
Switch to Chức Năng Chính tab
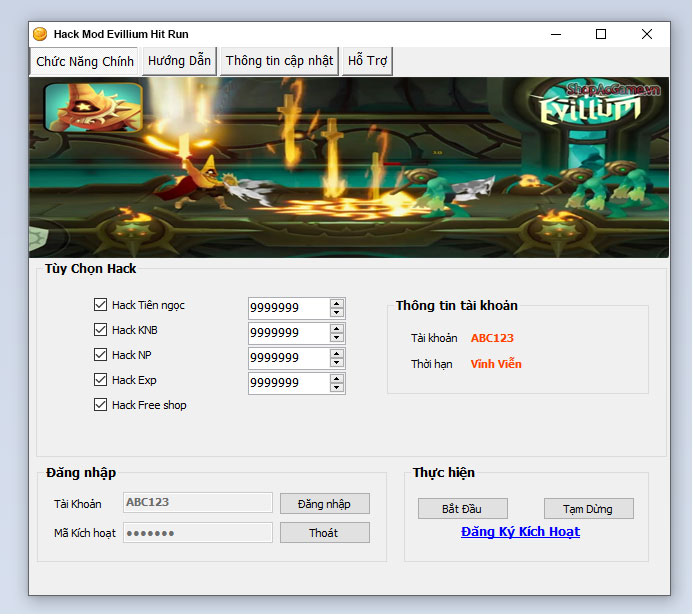(85, 61)
